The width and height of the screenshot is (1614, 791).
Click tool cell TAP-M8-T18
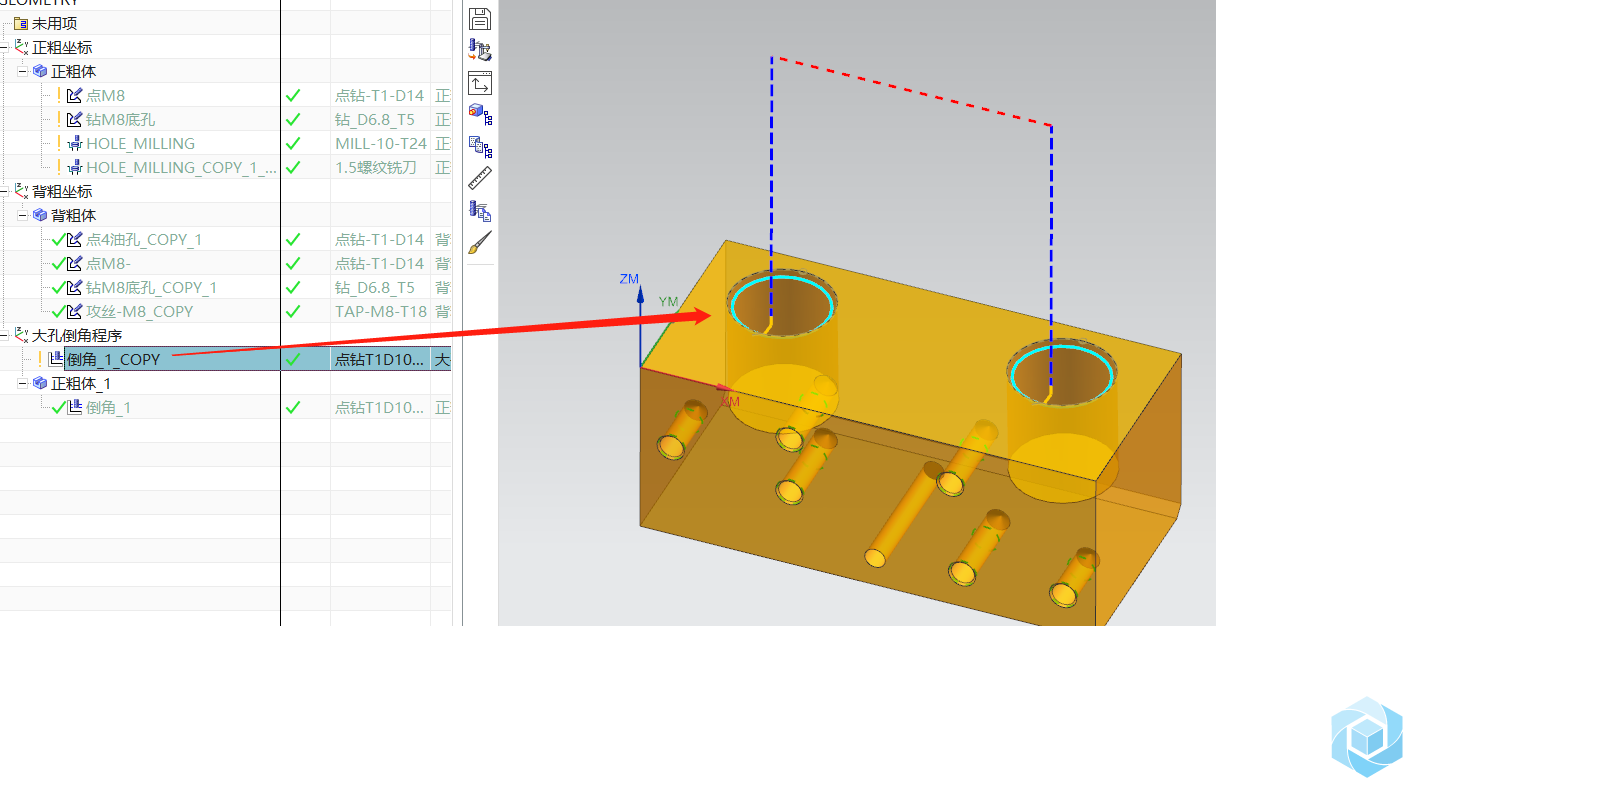(380, 311)
